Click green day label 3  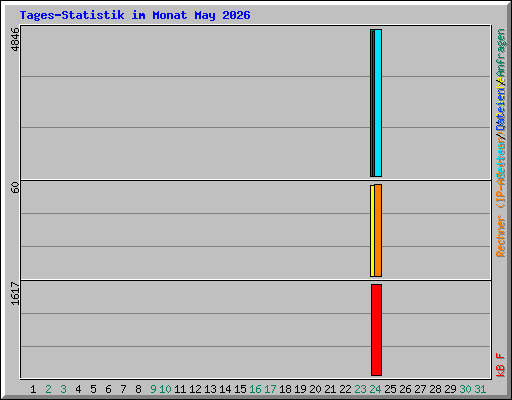(x=63, y=389)
